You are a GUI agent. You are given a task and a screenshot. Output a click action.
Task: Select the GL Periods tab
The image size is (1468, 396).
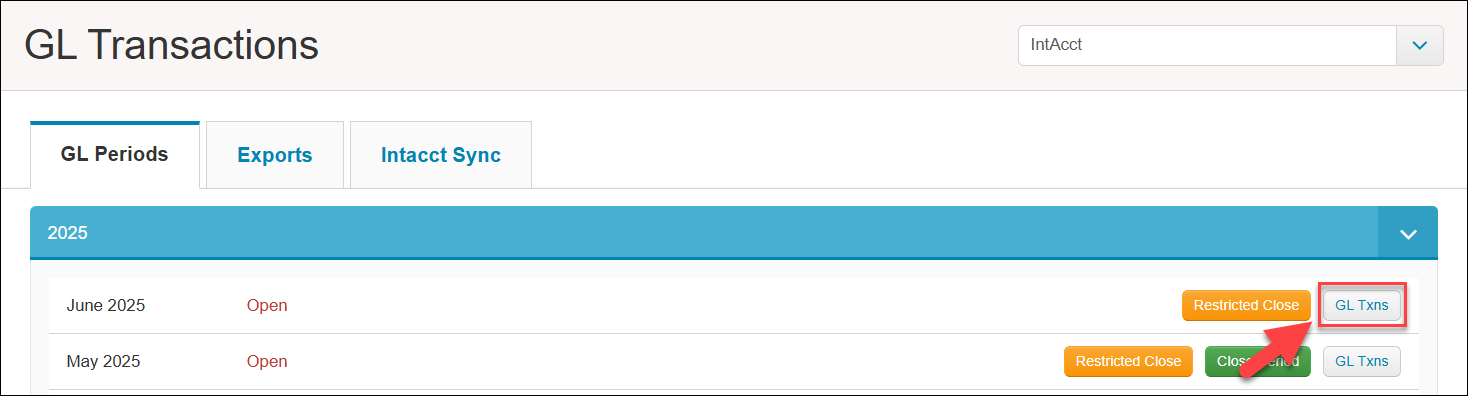click(115, 155)
